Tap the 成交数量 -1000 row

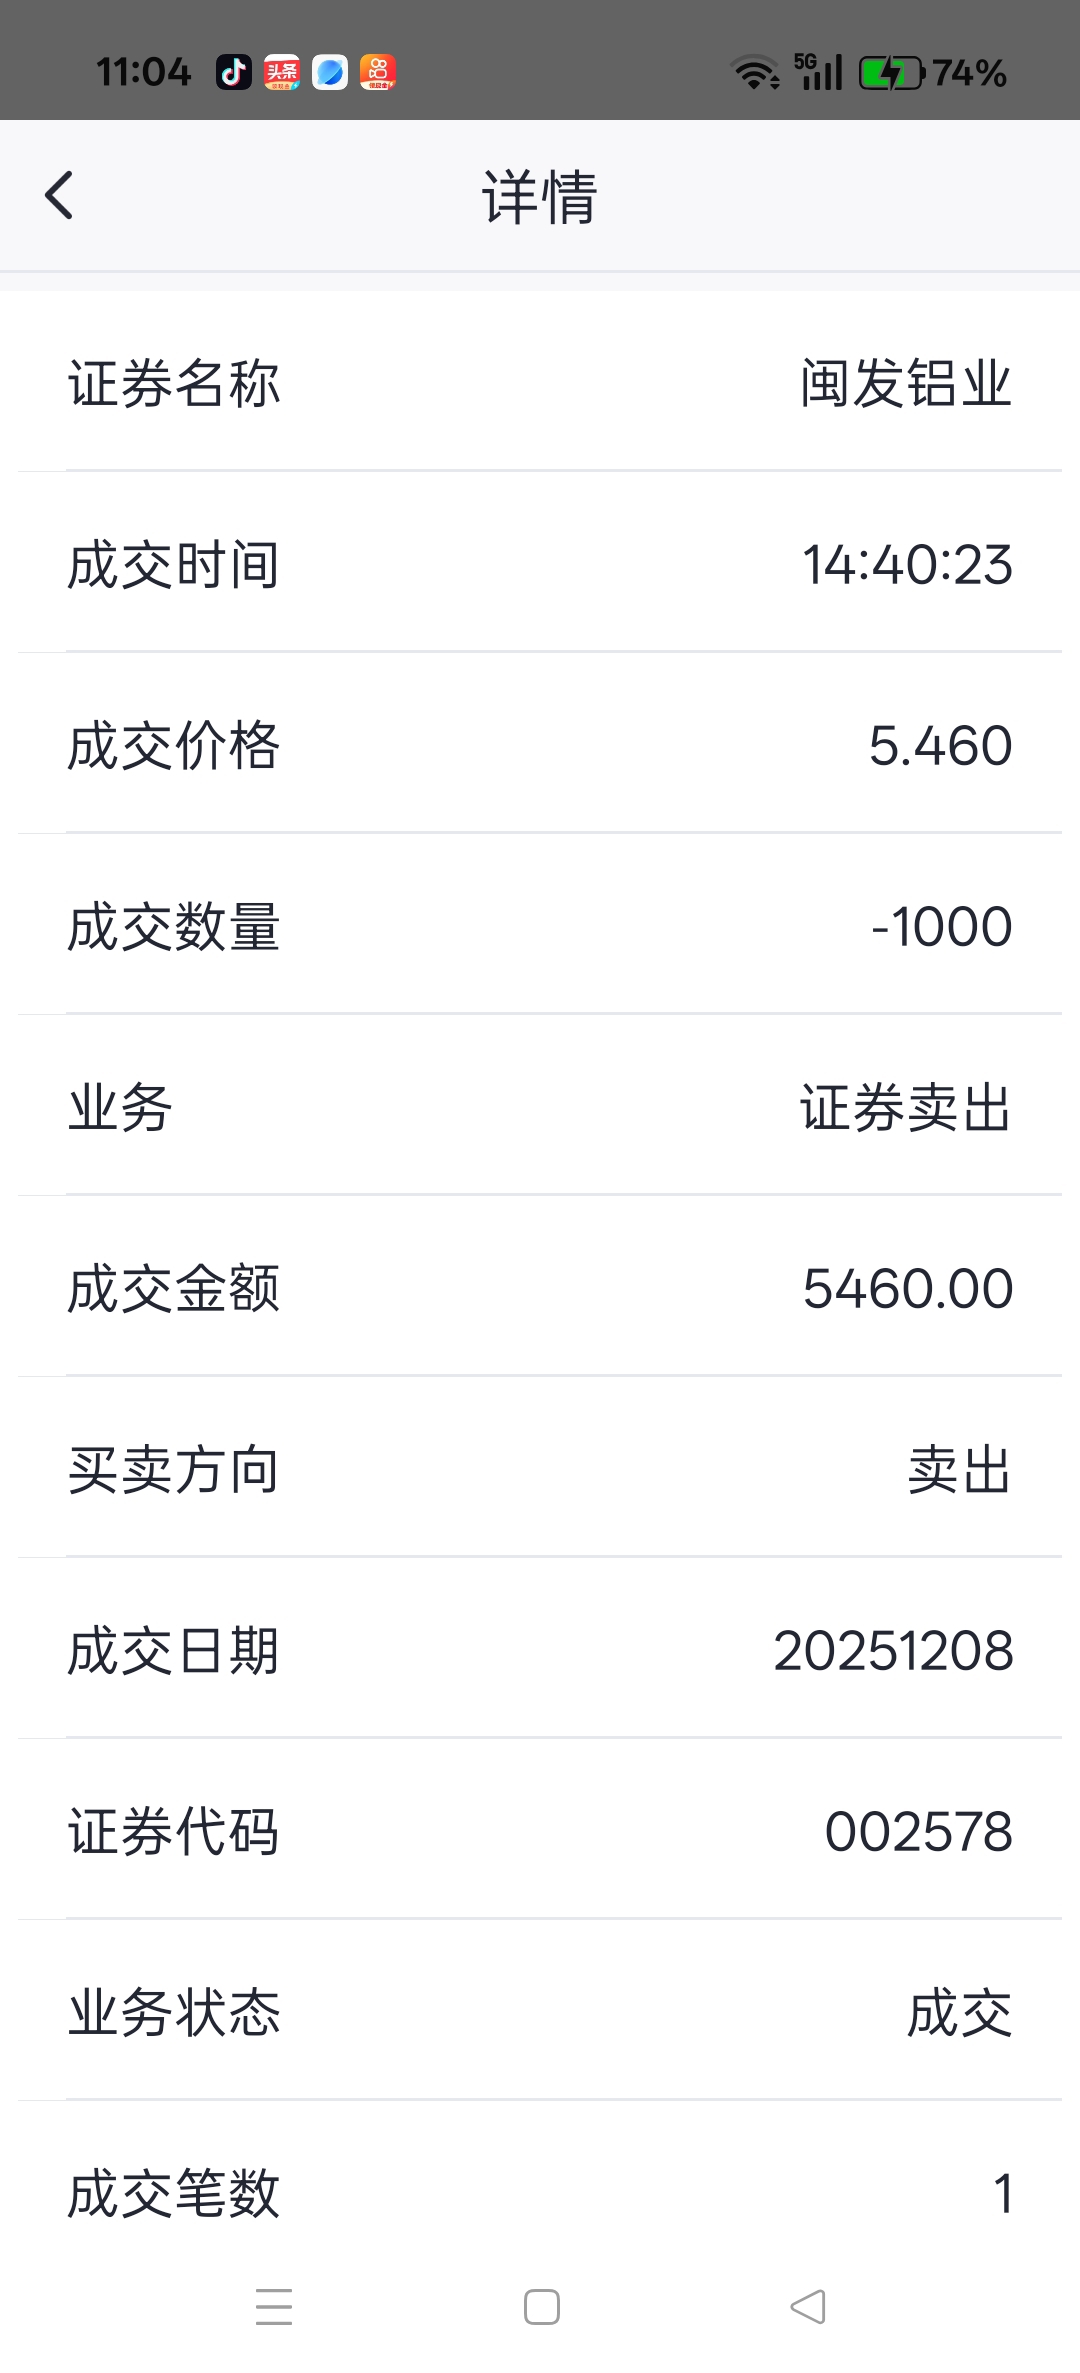click(540, 926)
